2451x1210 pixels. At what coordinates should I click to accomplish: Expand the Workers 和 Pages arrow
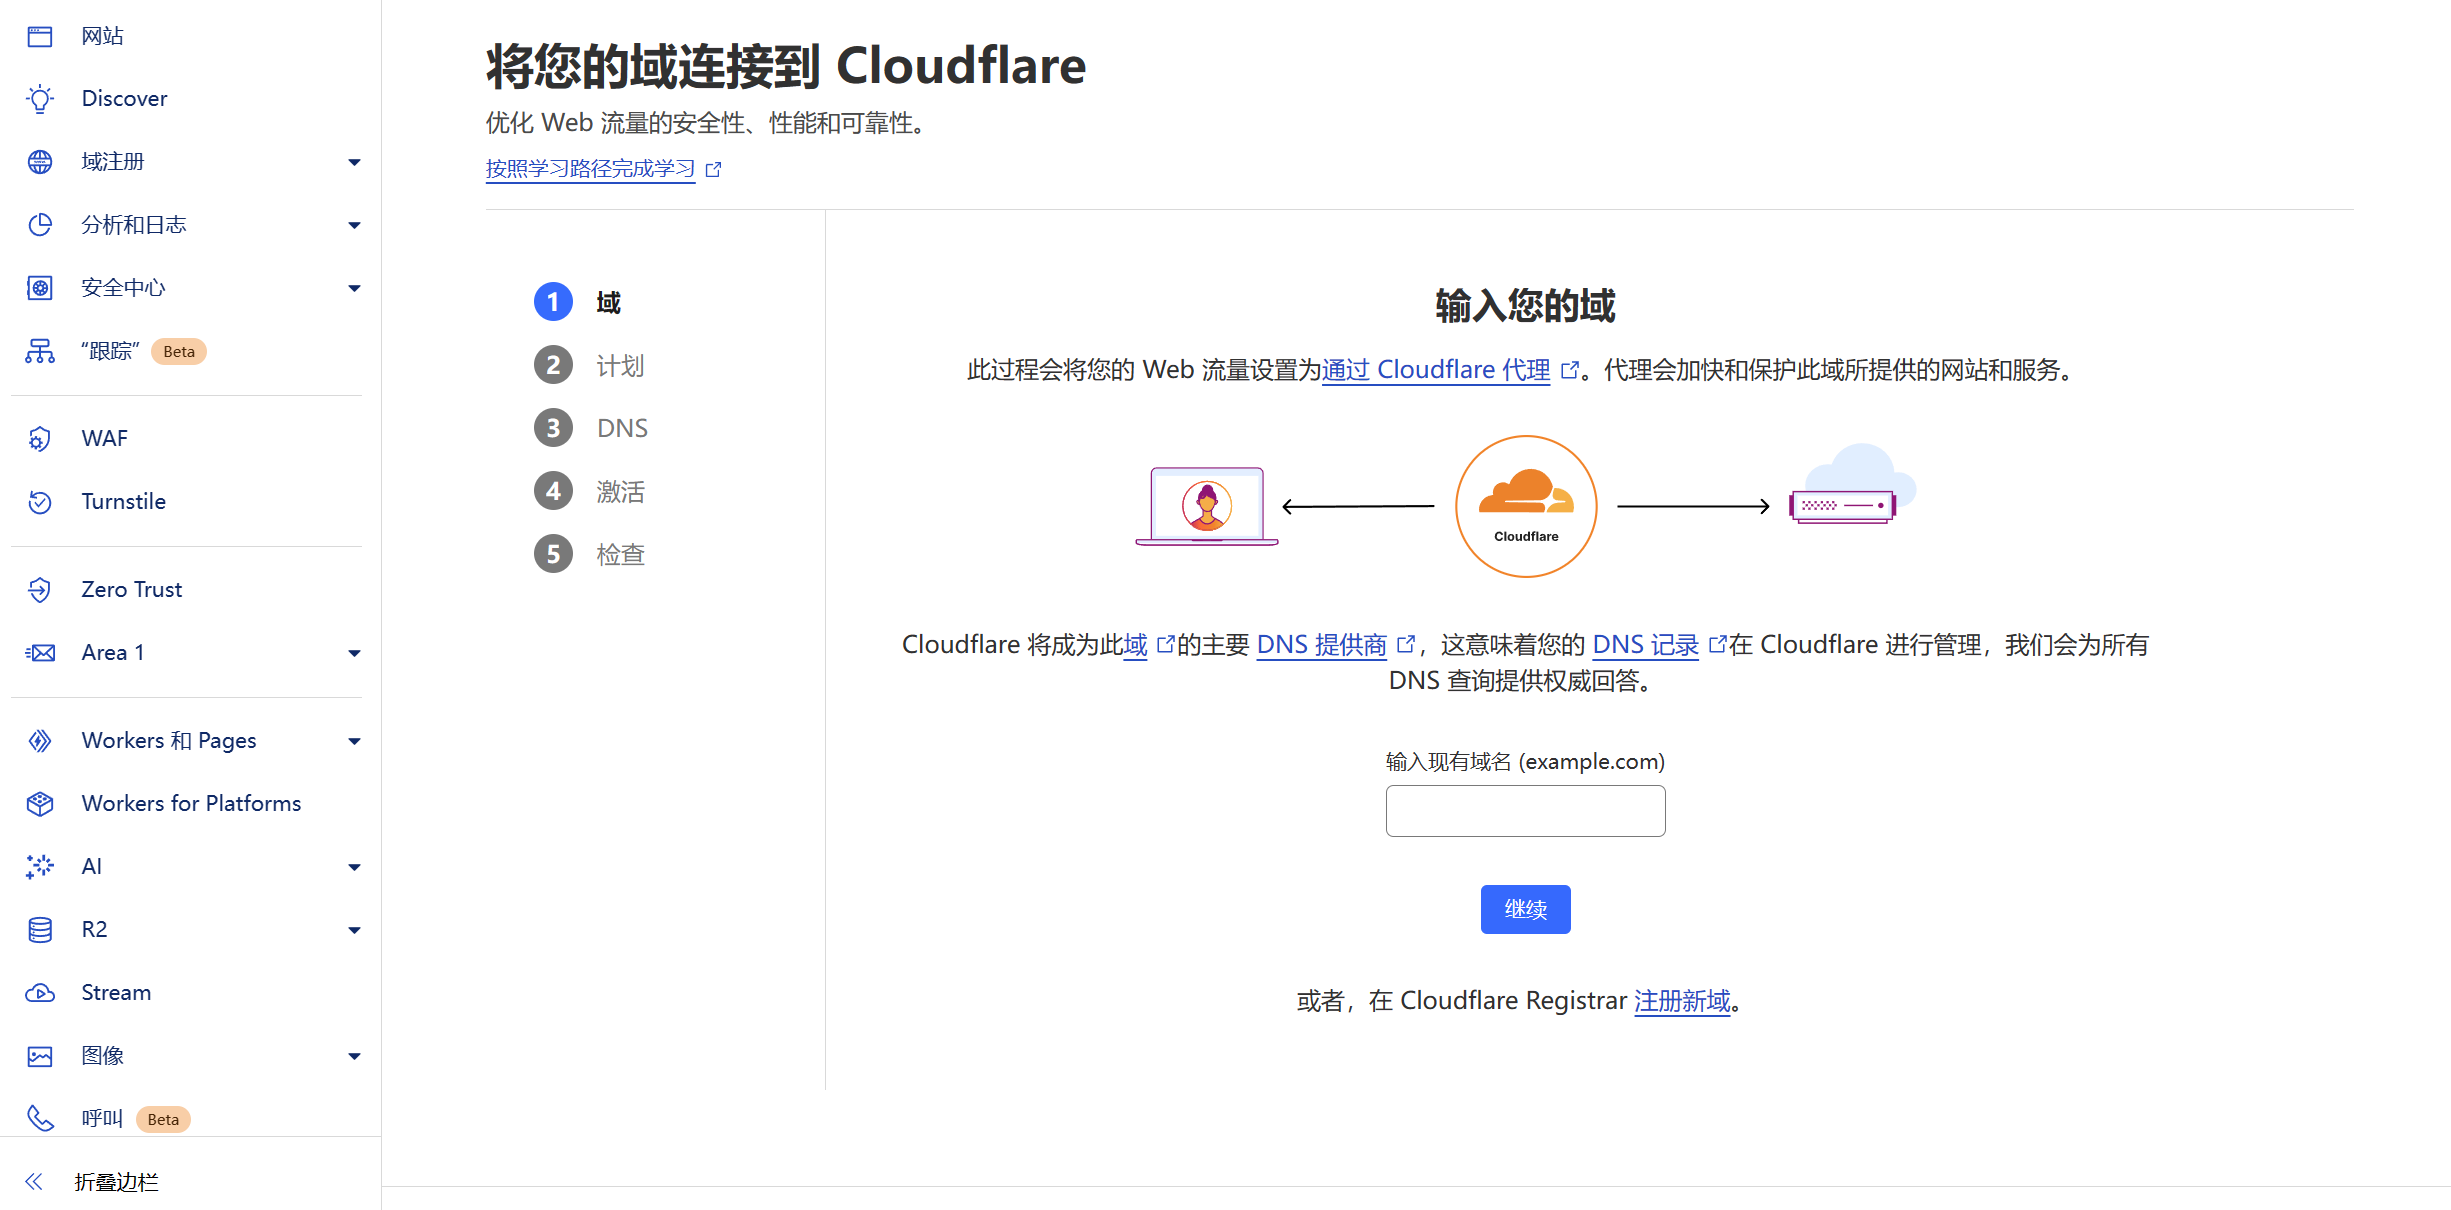pyautogui.click(x=354, y=741)
